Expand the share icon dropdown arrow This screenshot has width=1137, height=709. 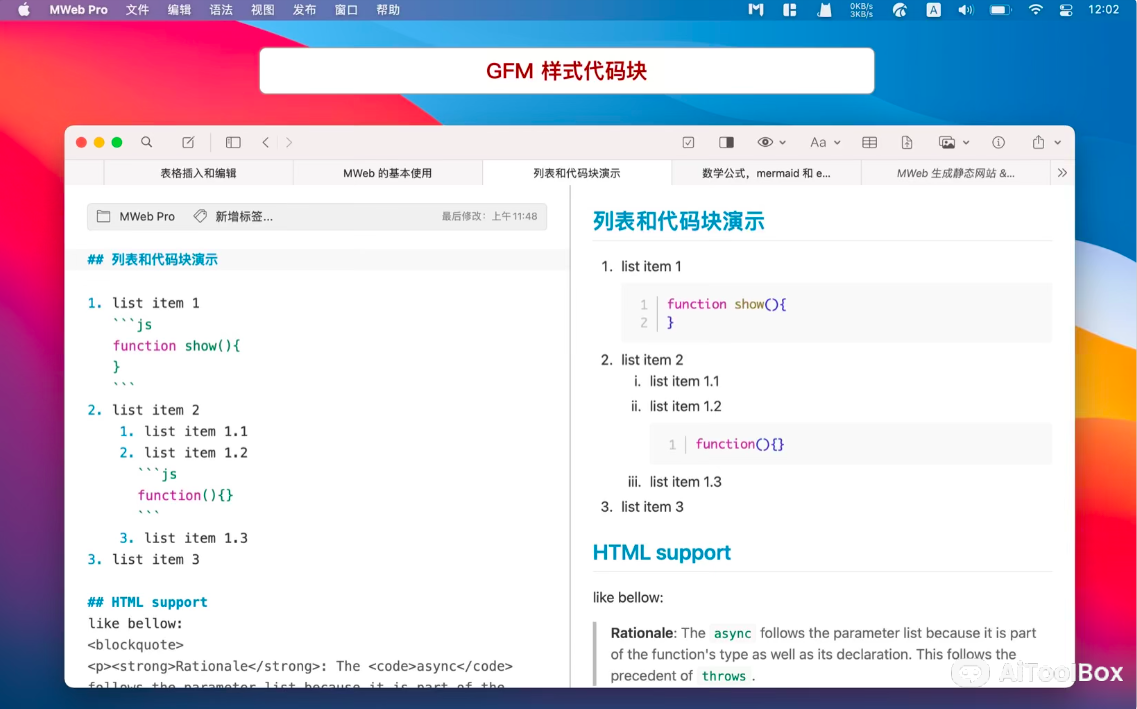click(1058, 143)
